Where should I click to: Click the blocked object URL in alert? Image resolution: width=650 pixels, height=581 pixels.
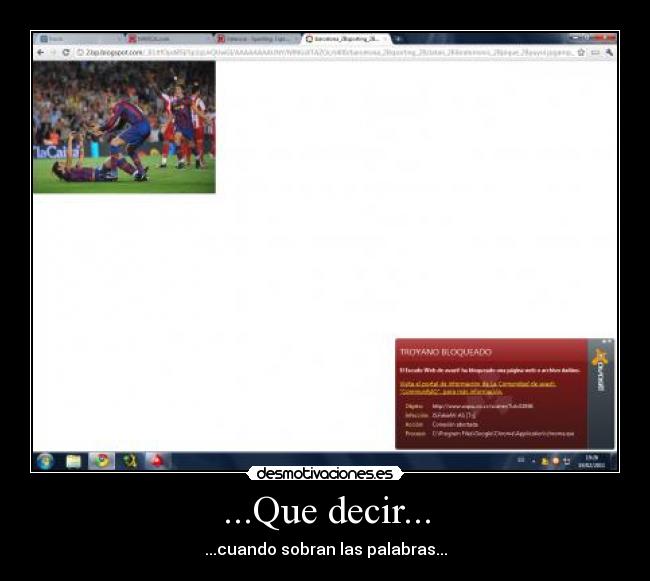point(483,406)
